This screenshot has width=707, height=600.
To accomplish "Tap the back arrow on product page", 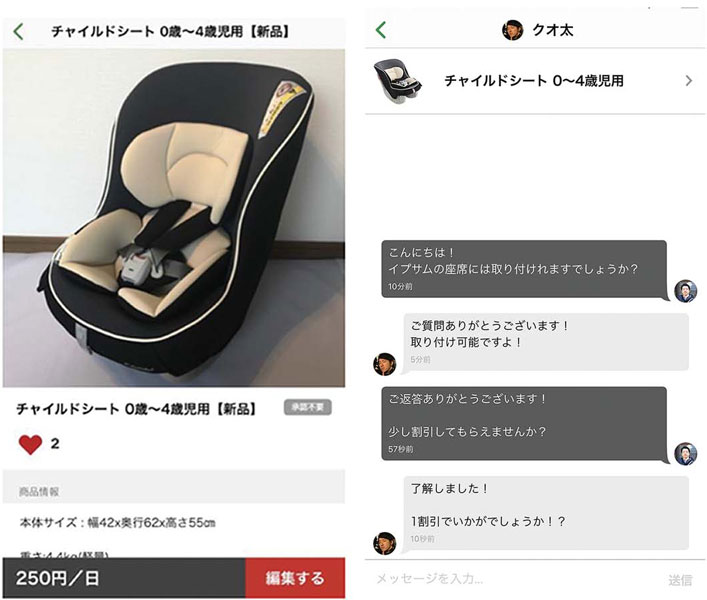I will [18, 32].
